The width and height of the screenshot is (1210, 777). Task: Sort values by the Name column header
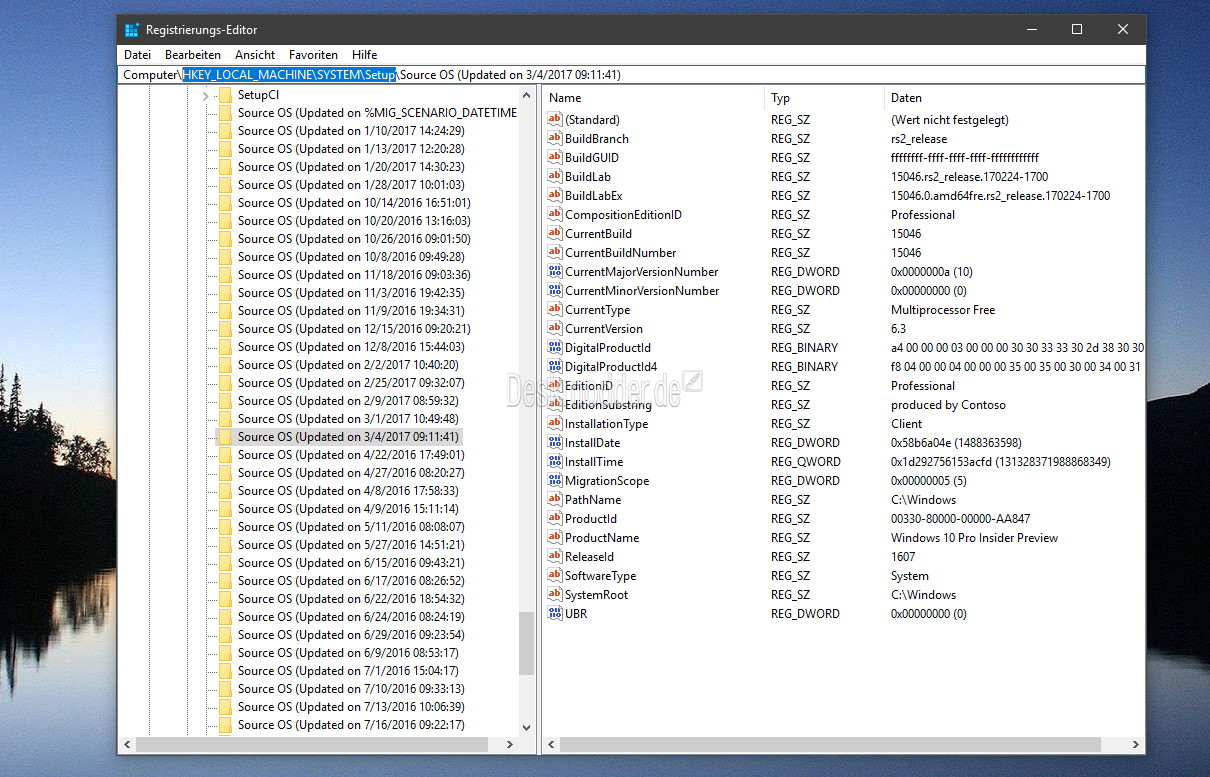click(654, 98)
